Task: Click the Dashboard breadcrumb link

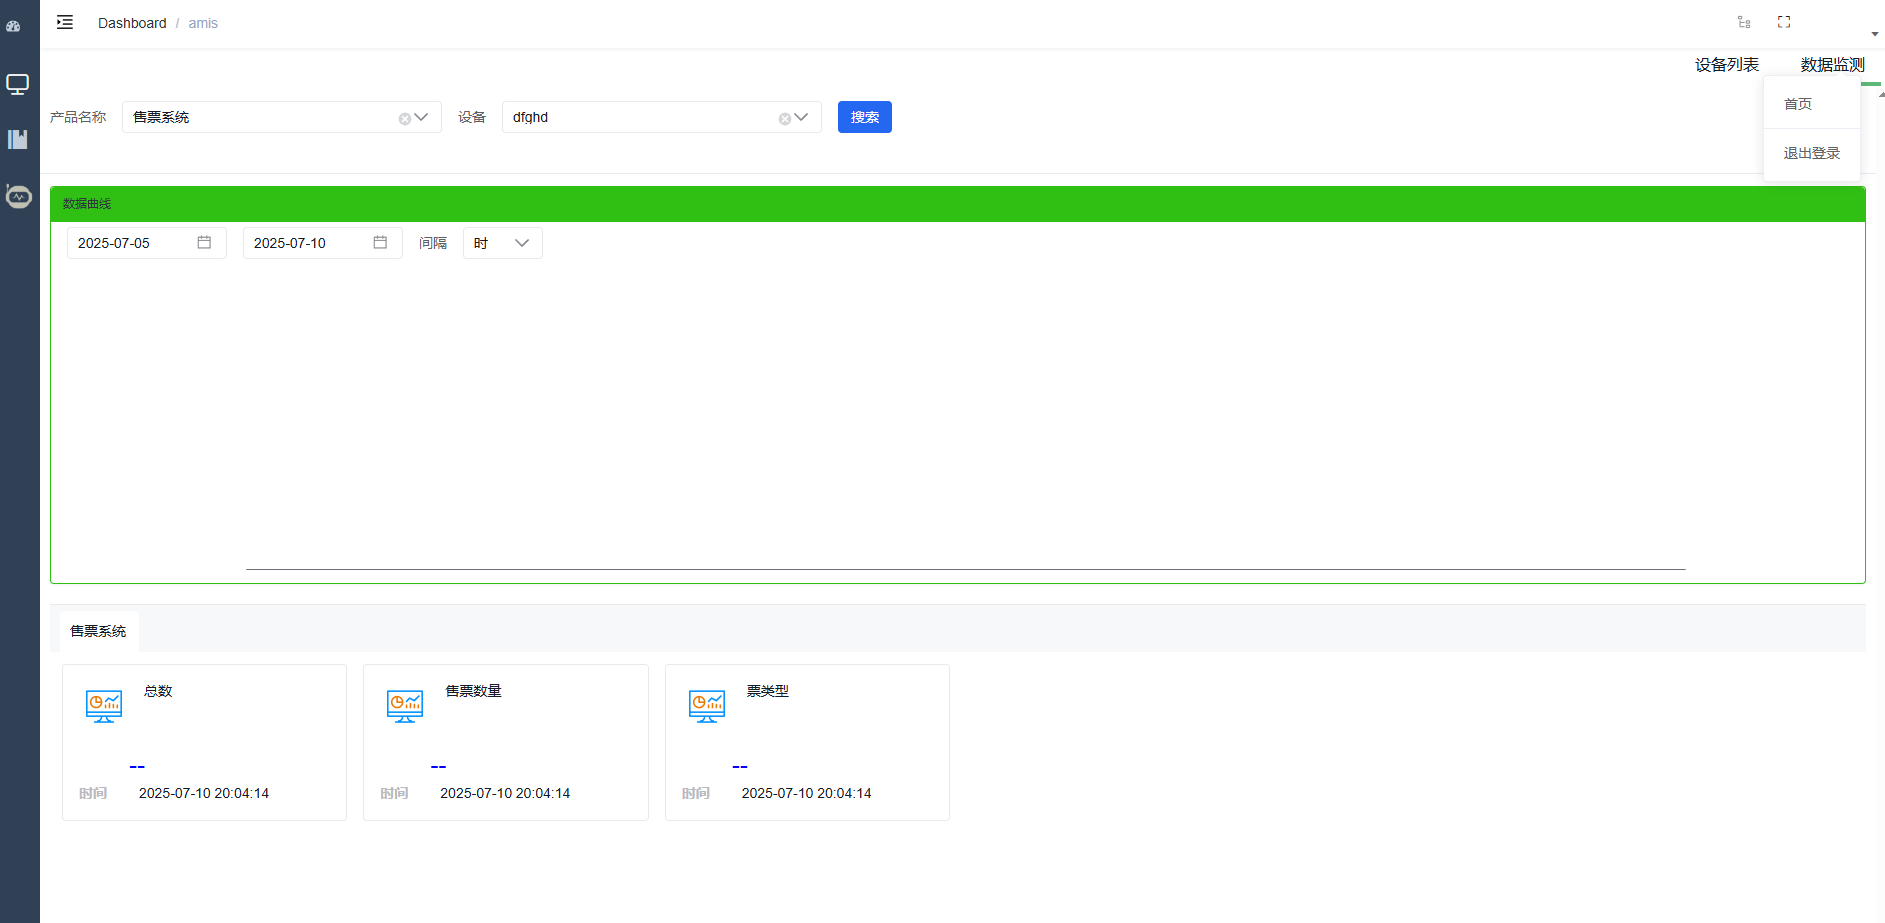Action: [x=132, y=23]
